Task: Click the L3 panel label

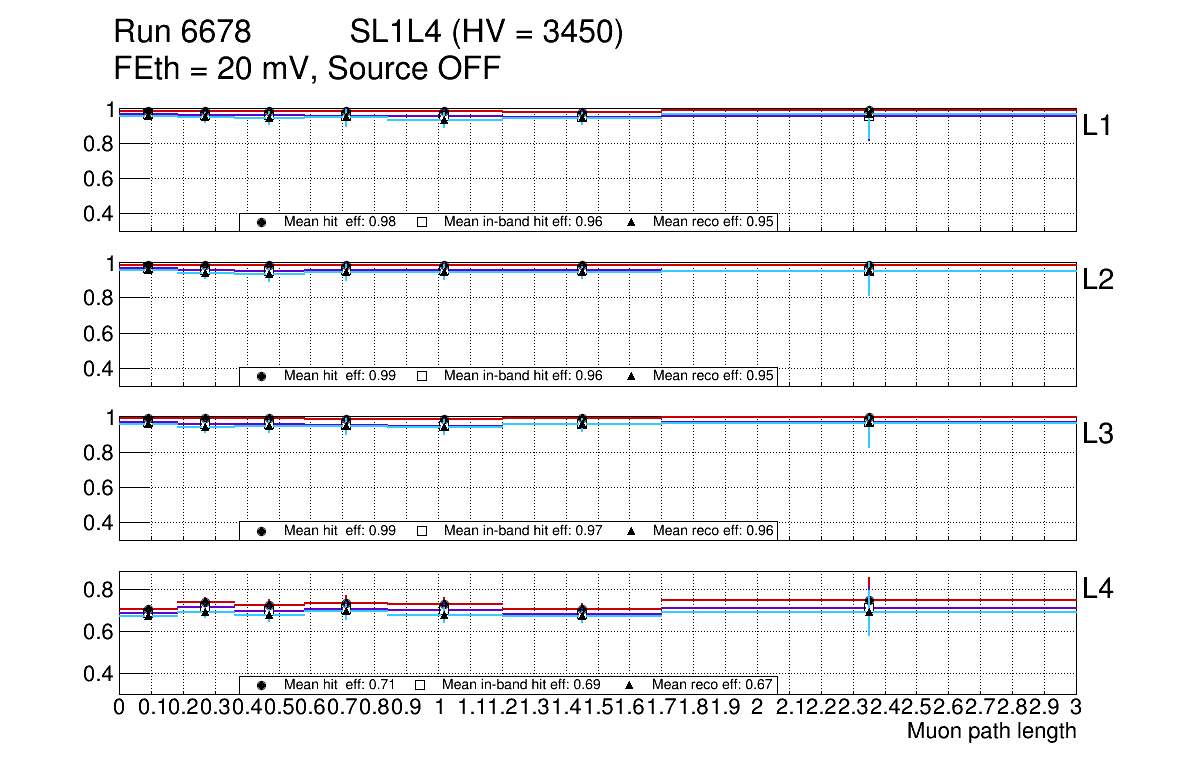Action: (1097, 435)
